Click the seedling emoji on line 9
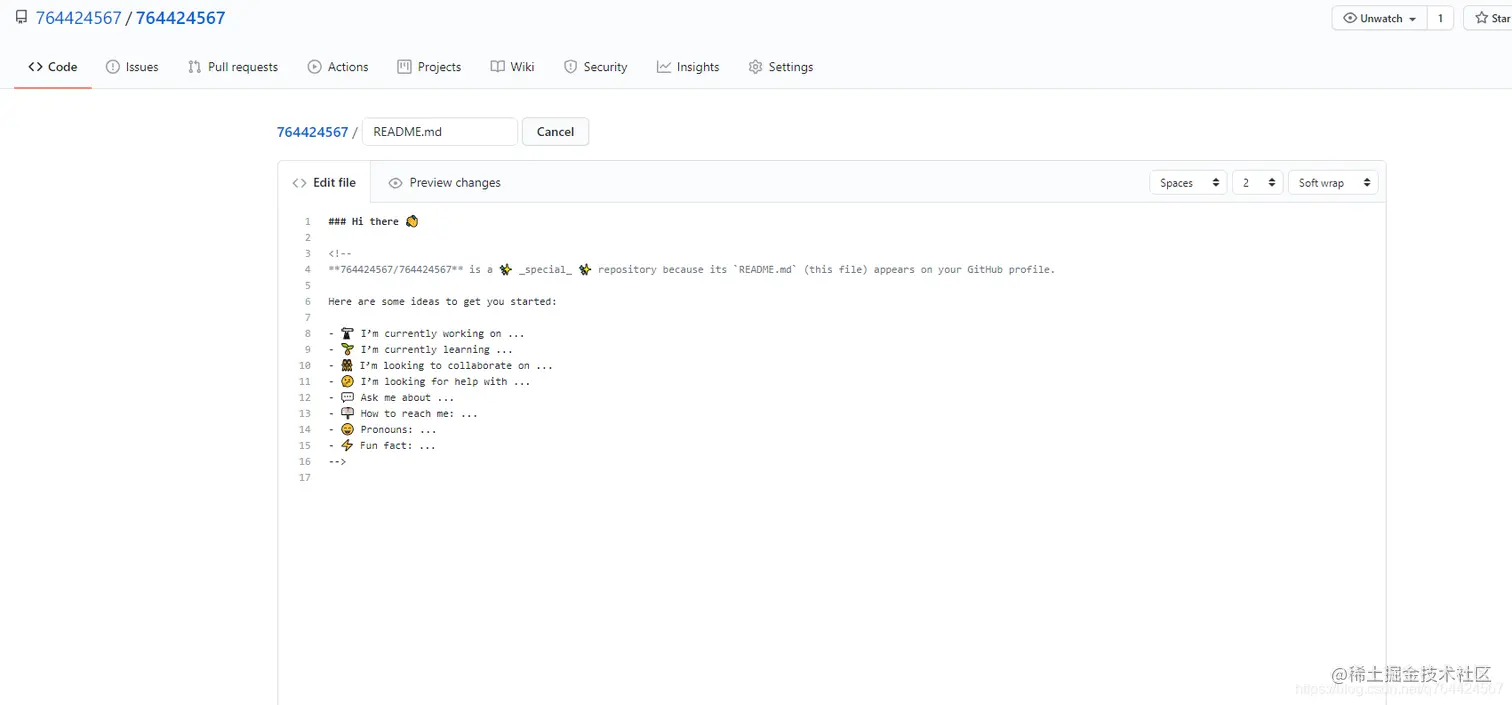 pos(347,349)
